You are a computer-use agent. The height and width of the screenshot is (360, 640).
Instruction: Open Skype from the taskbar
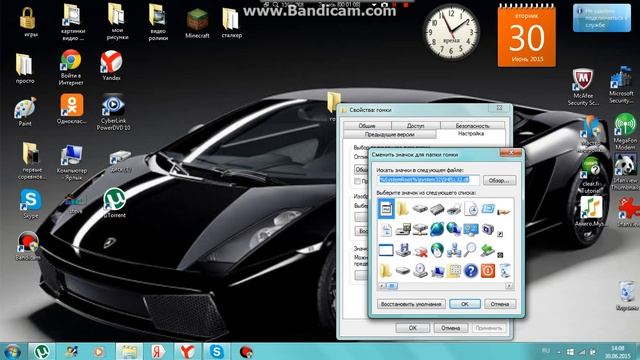click(x=216, y=352)
